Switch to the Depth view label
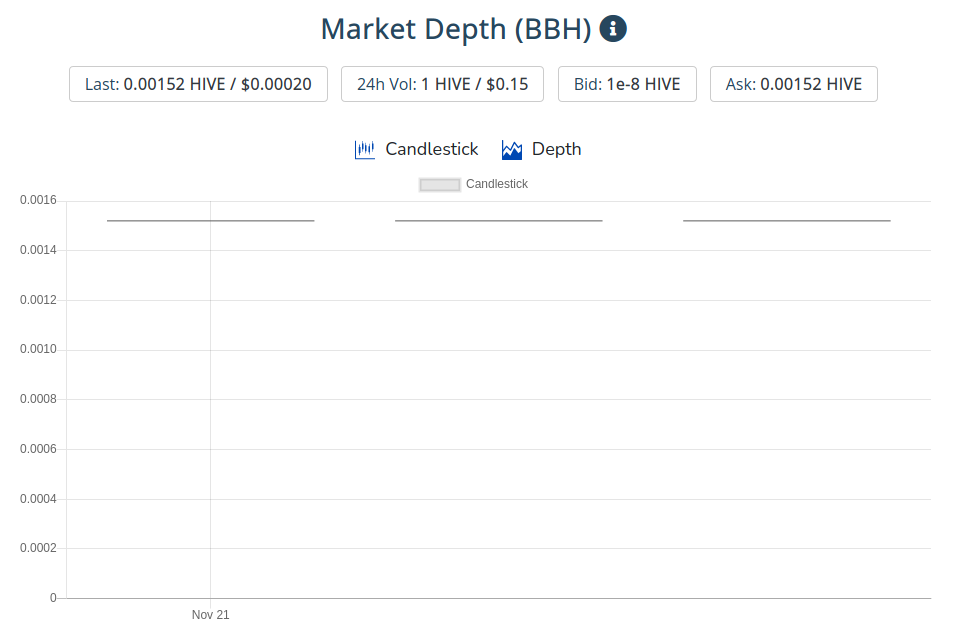The height and width of the screenshot is (633, 967). click(556, 149)
